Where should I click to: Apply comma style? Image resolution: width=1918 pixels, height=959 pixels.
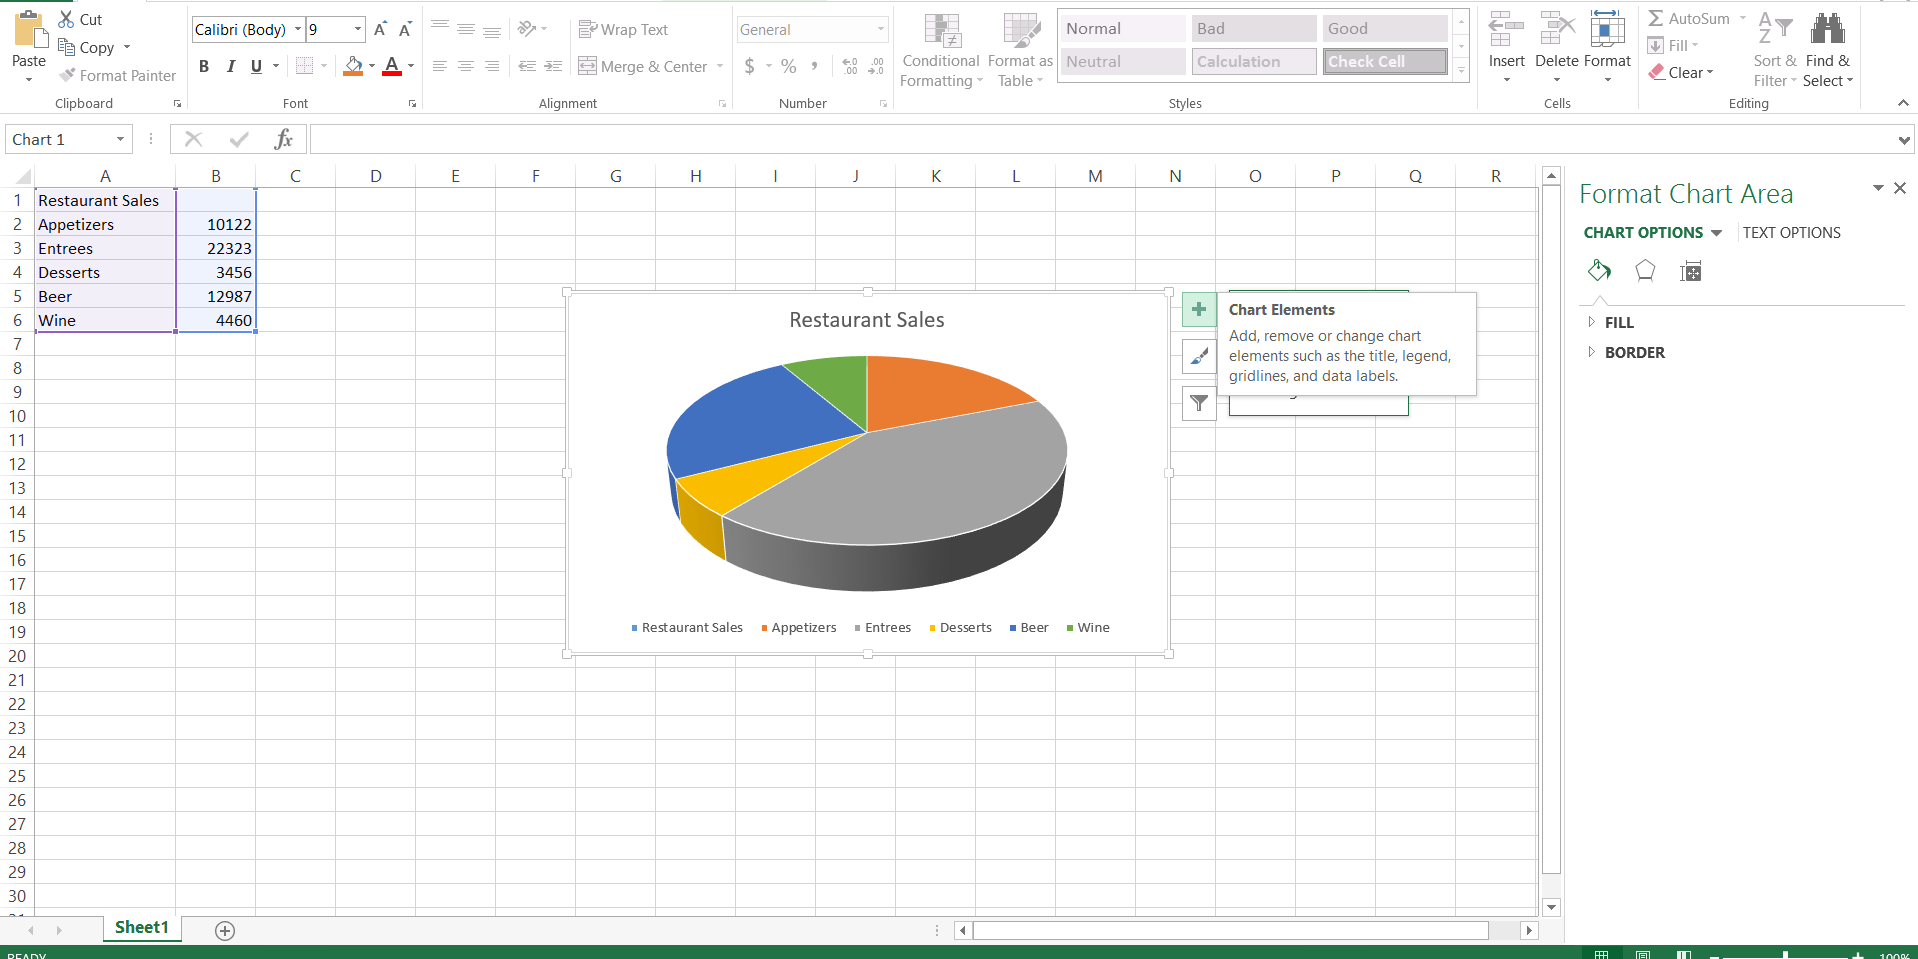(815, 66)
